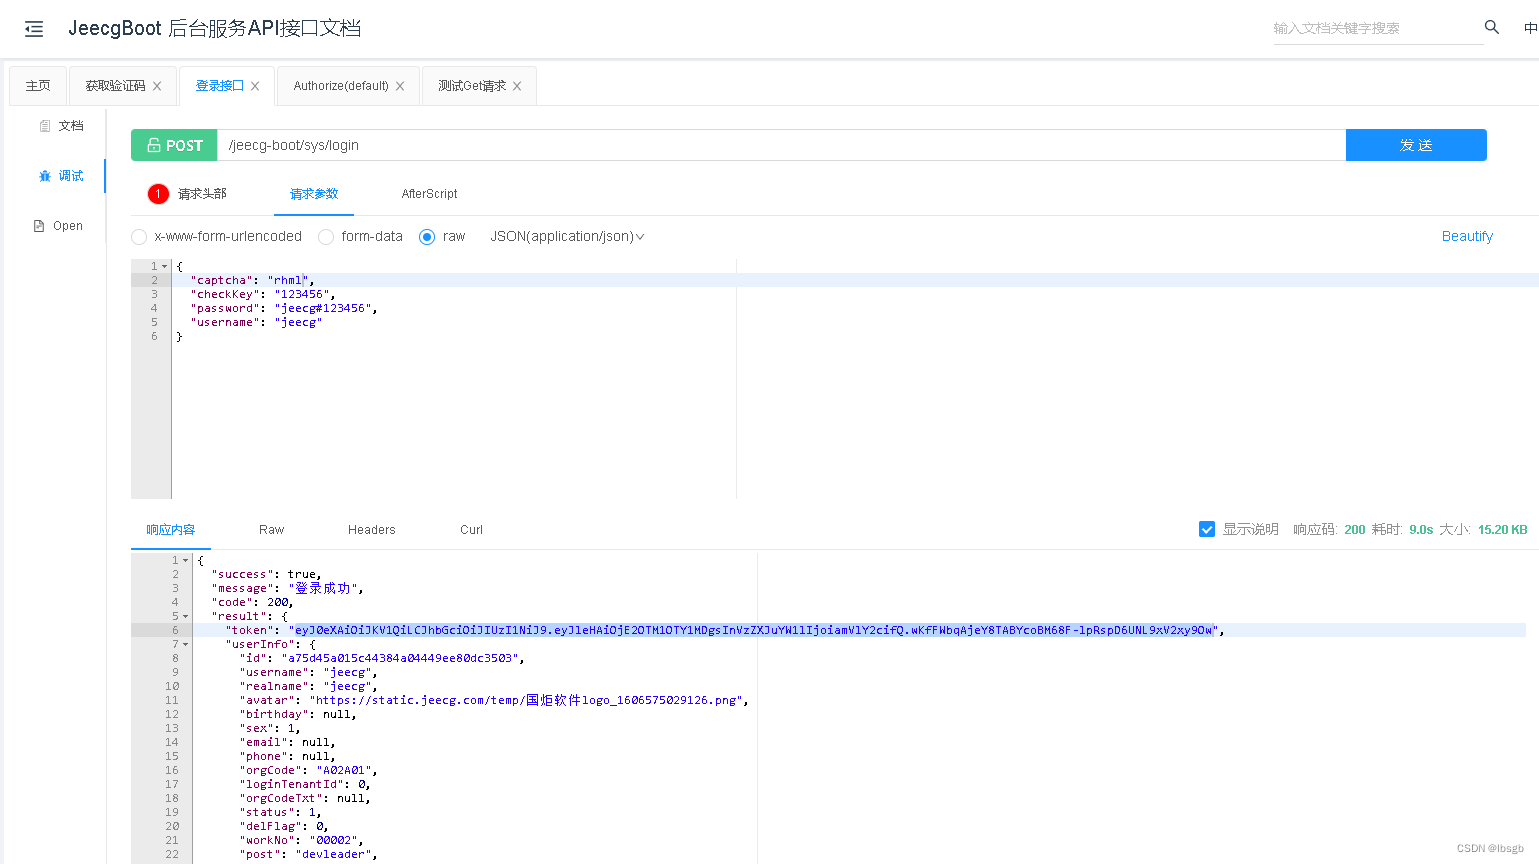Switch to 主页 tab

pyautogui.click(x=38, y=86)
